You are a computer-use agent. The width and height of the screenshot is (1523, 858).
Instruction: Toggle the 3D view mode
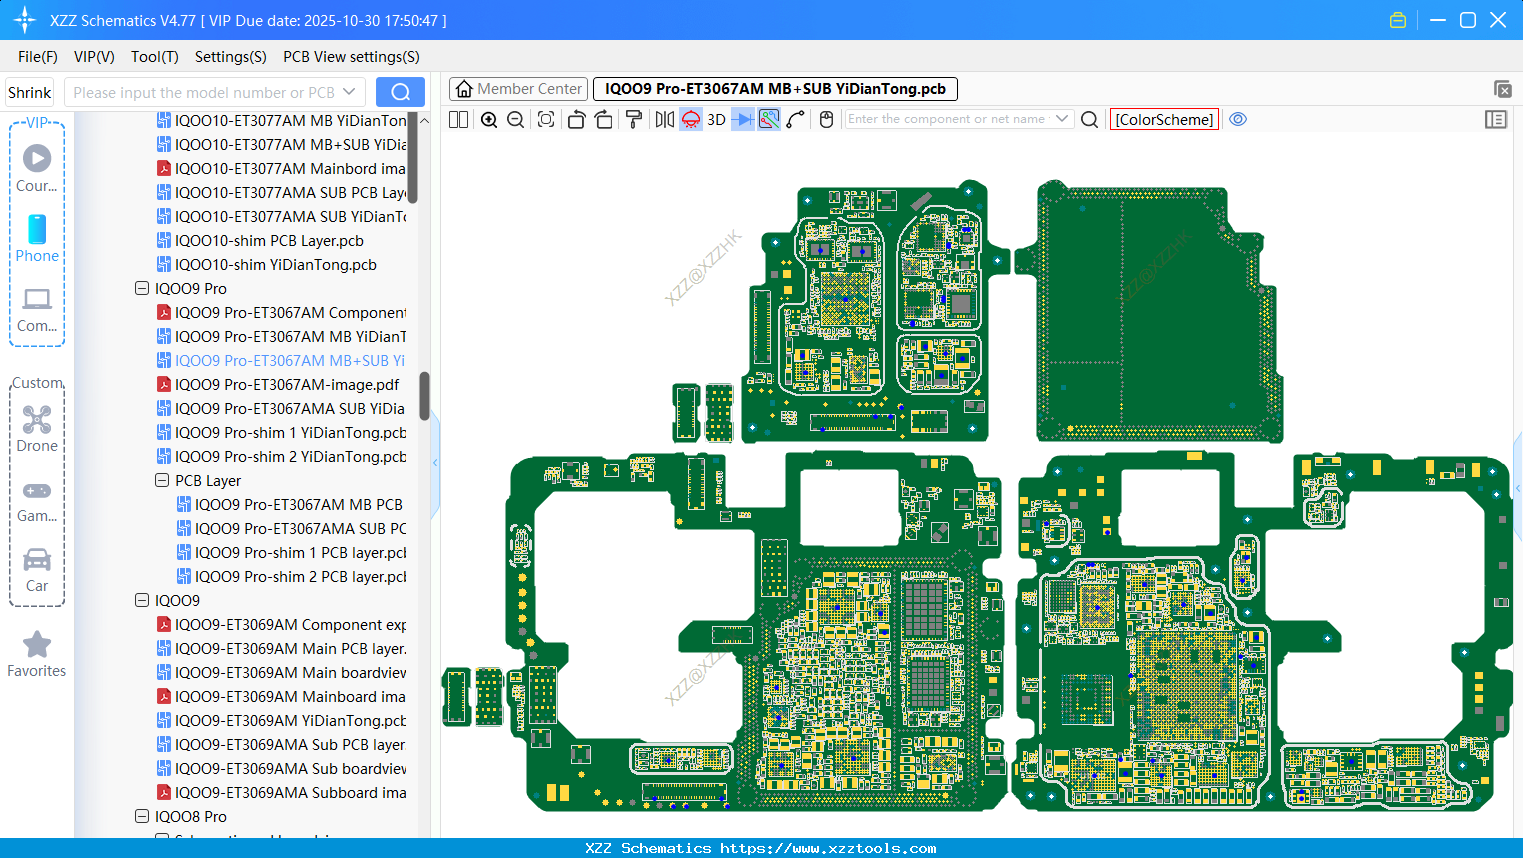click(716, 120)
